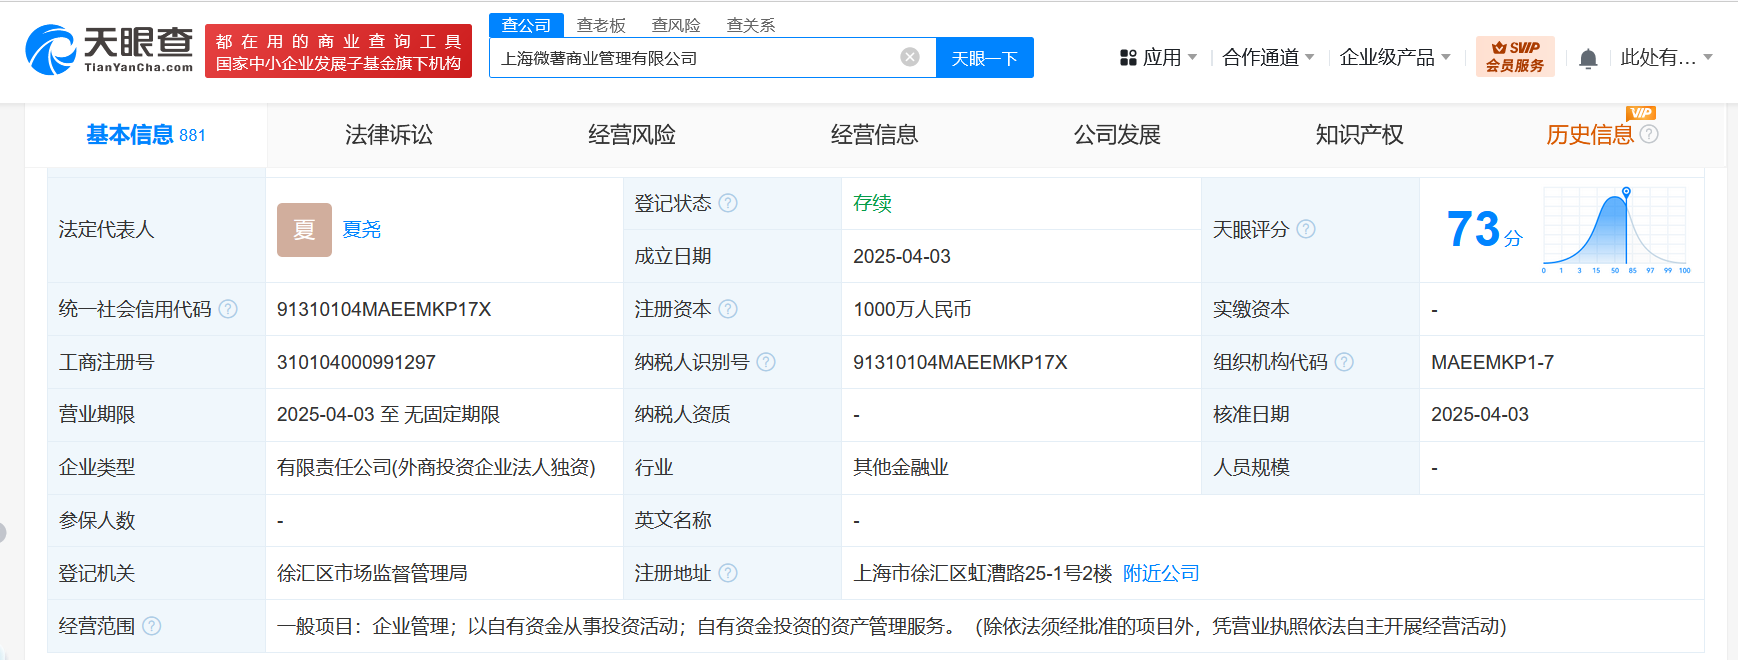
Task: Click the red 商业查询工具 banner
Action: tap(338, 52)
